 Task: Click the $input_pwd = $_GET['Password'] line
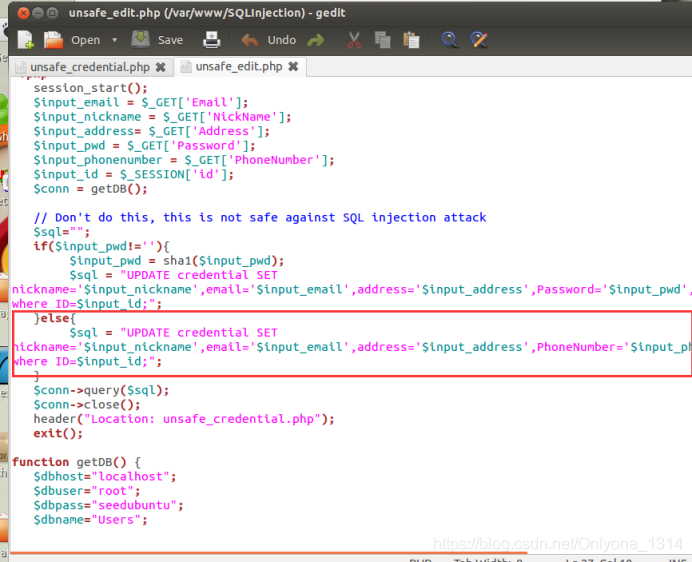click(144, 146)
